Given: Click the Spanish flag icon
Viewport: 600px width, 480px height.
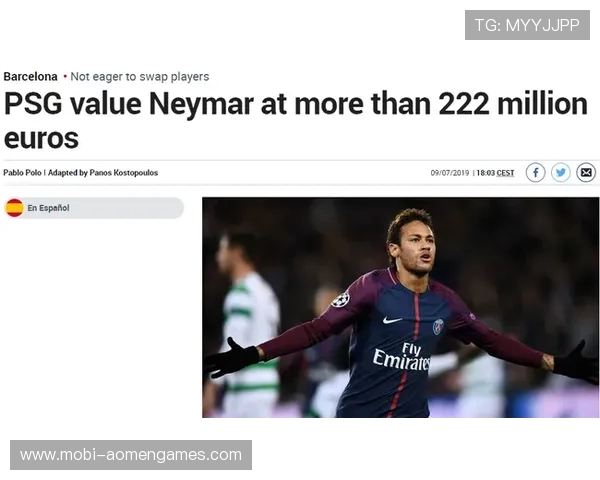Looking at the screenshot, I should [15, 208].
